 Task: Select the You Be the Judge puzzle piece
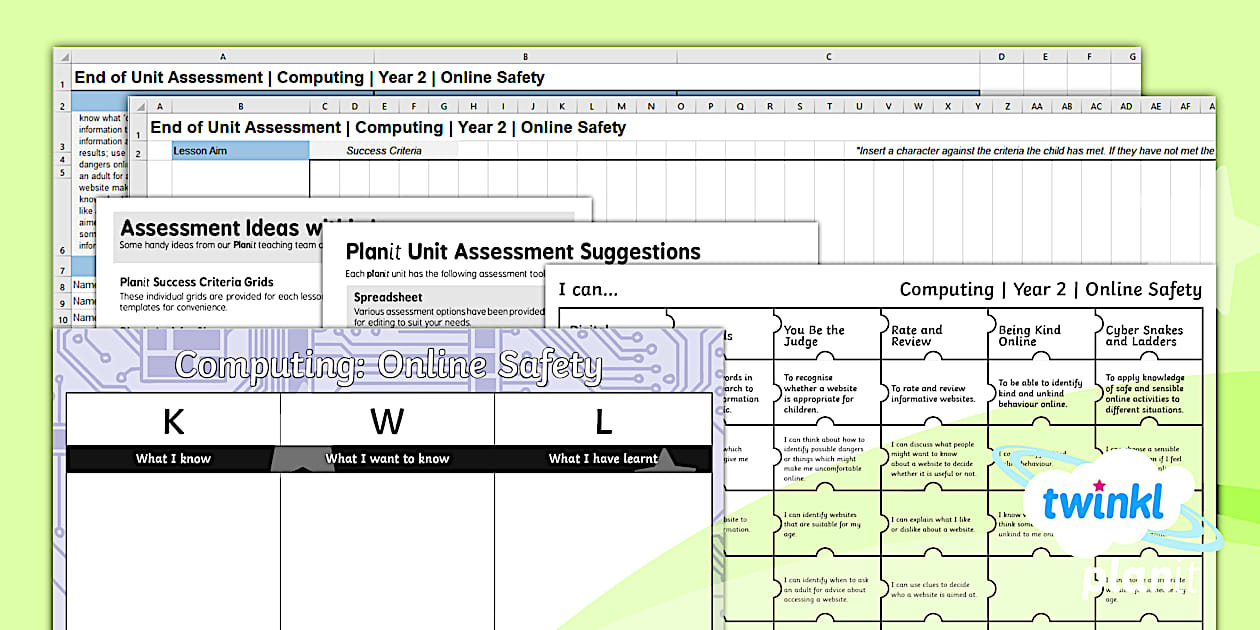826,336
